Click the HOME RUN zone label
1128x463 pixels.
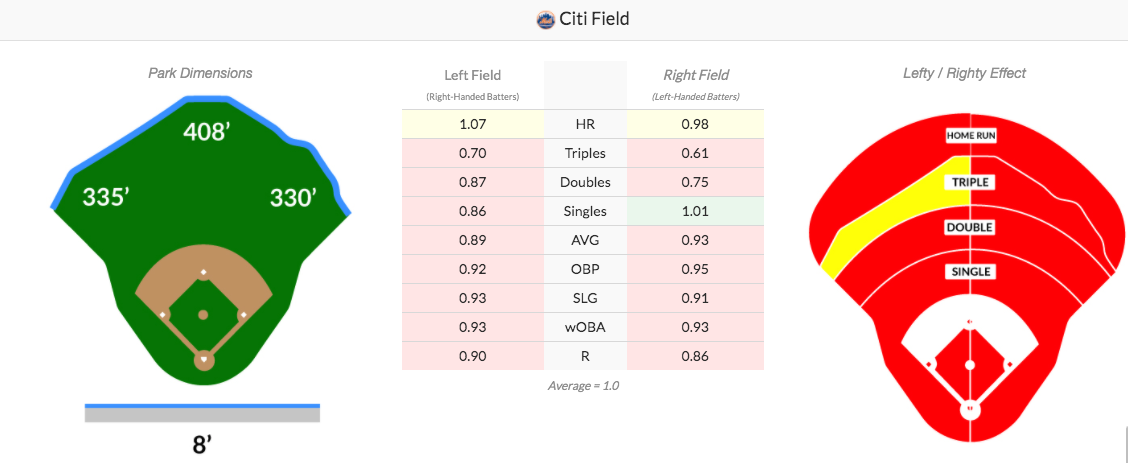pos(970,135)
